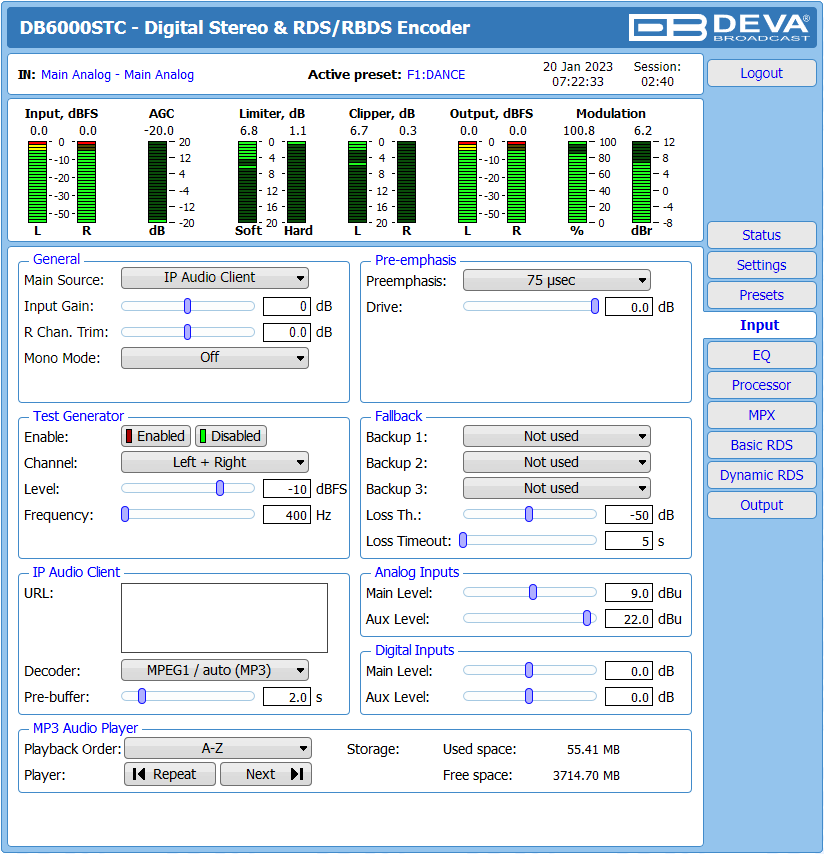Screen dimensions: 824x854
Task: Click the Drive dB value field
Action: [629, 308]
